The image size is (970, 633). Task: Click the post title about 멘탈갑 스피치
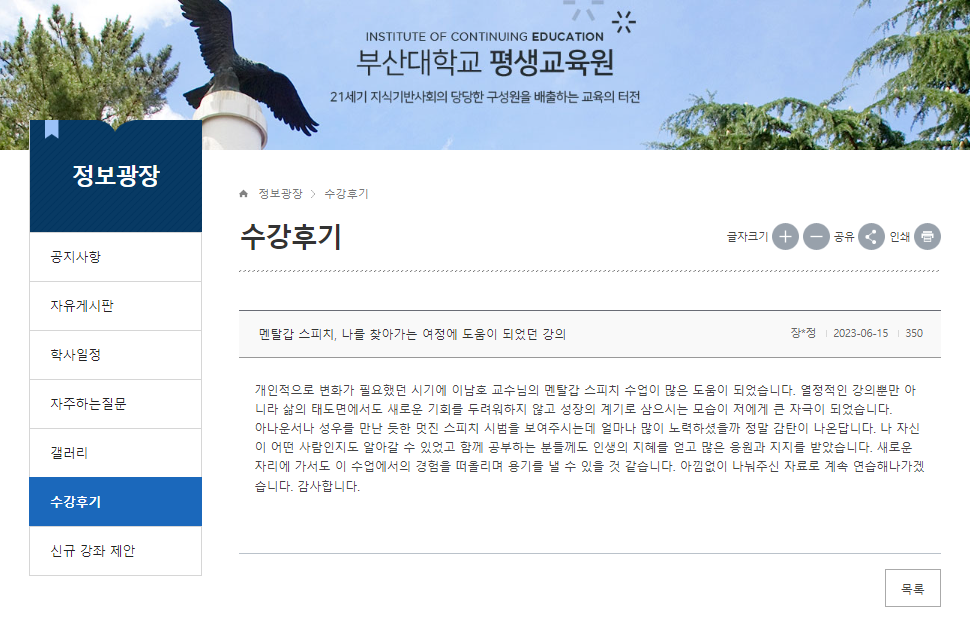click(x=412, y=334)
